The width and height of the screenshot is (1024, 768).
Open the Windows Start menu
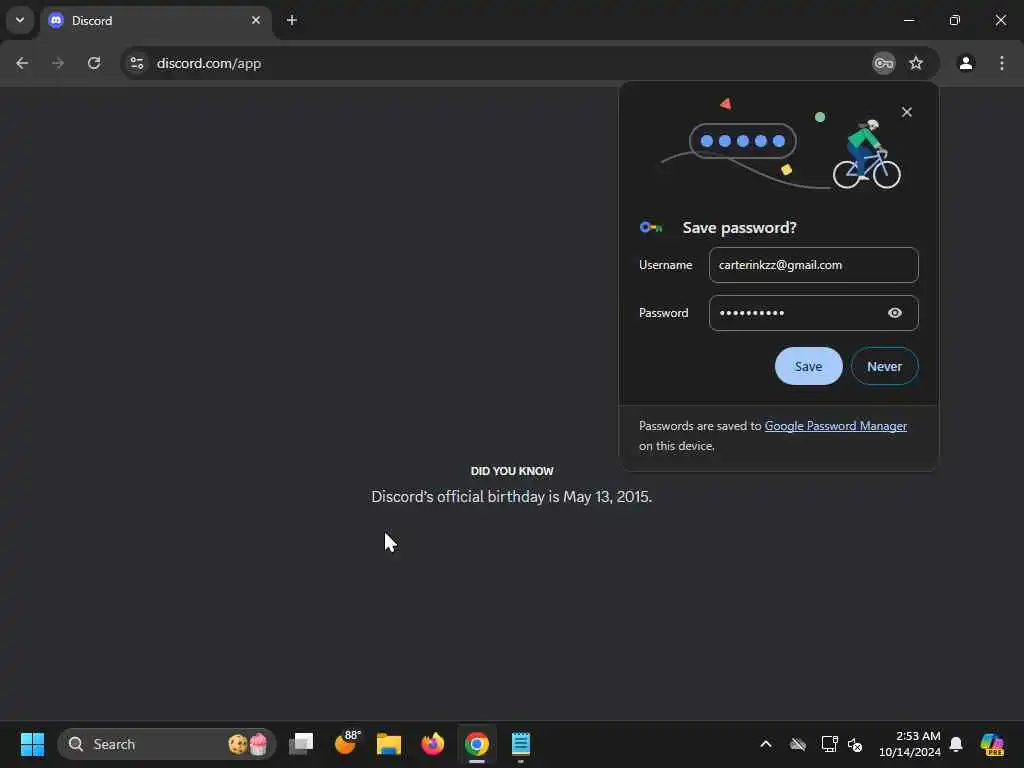point(32,744)
